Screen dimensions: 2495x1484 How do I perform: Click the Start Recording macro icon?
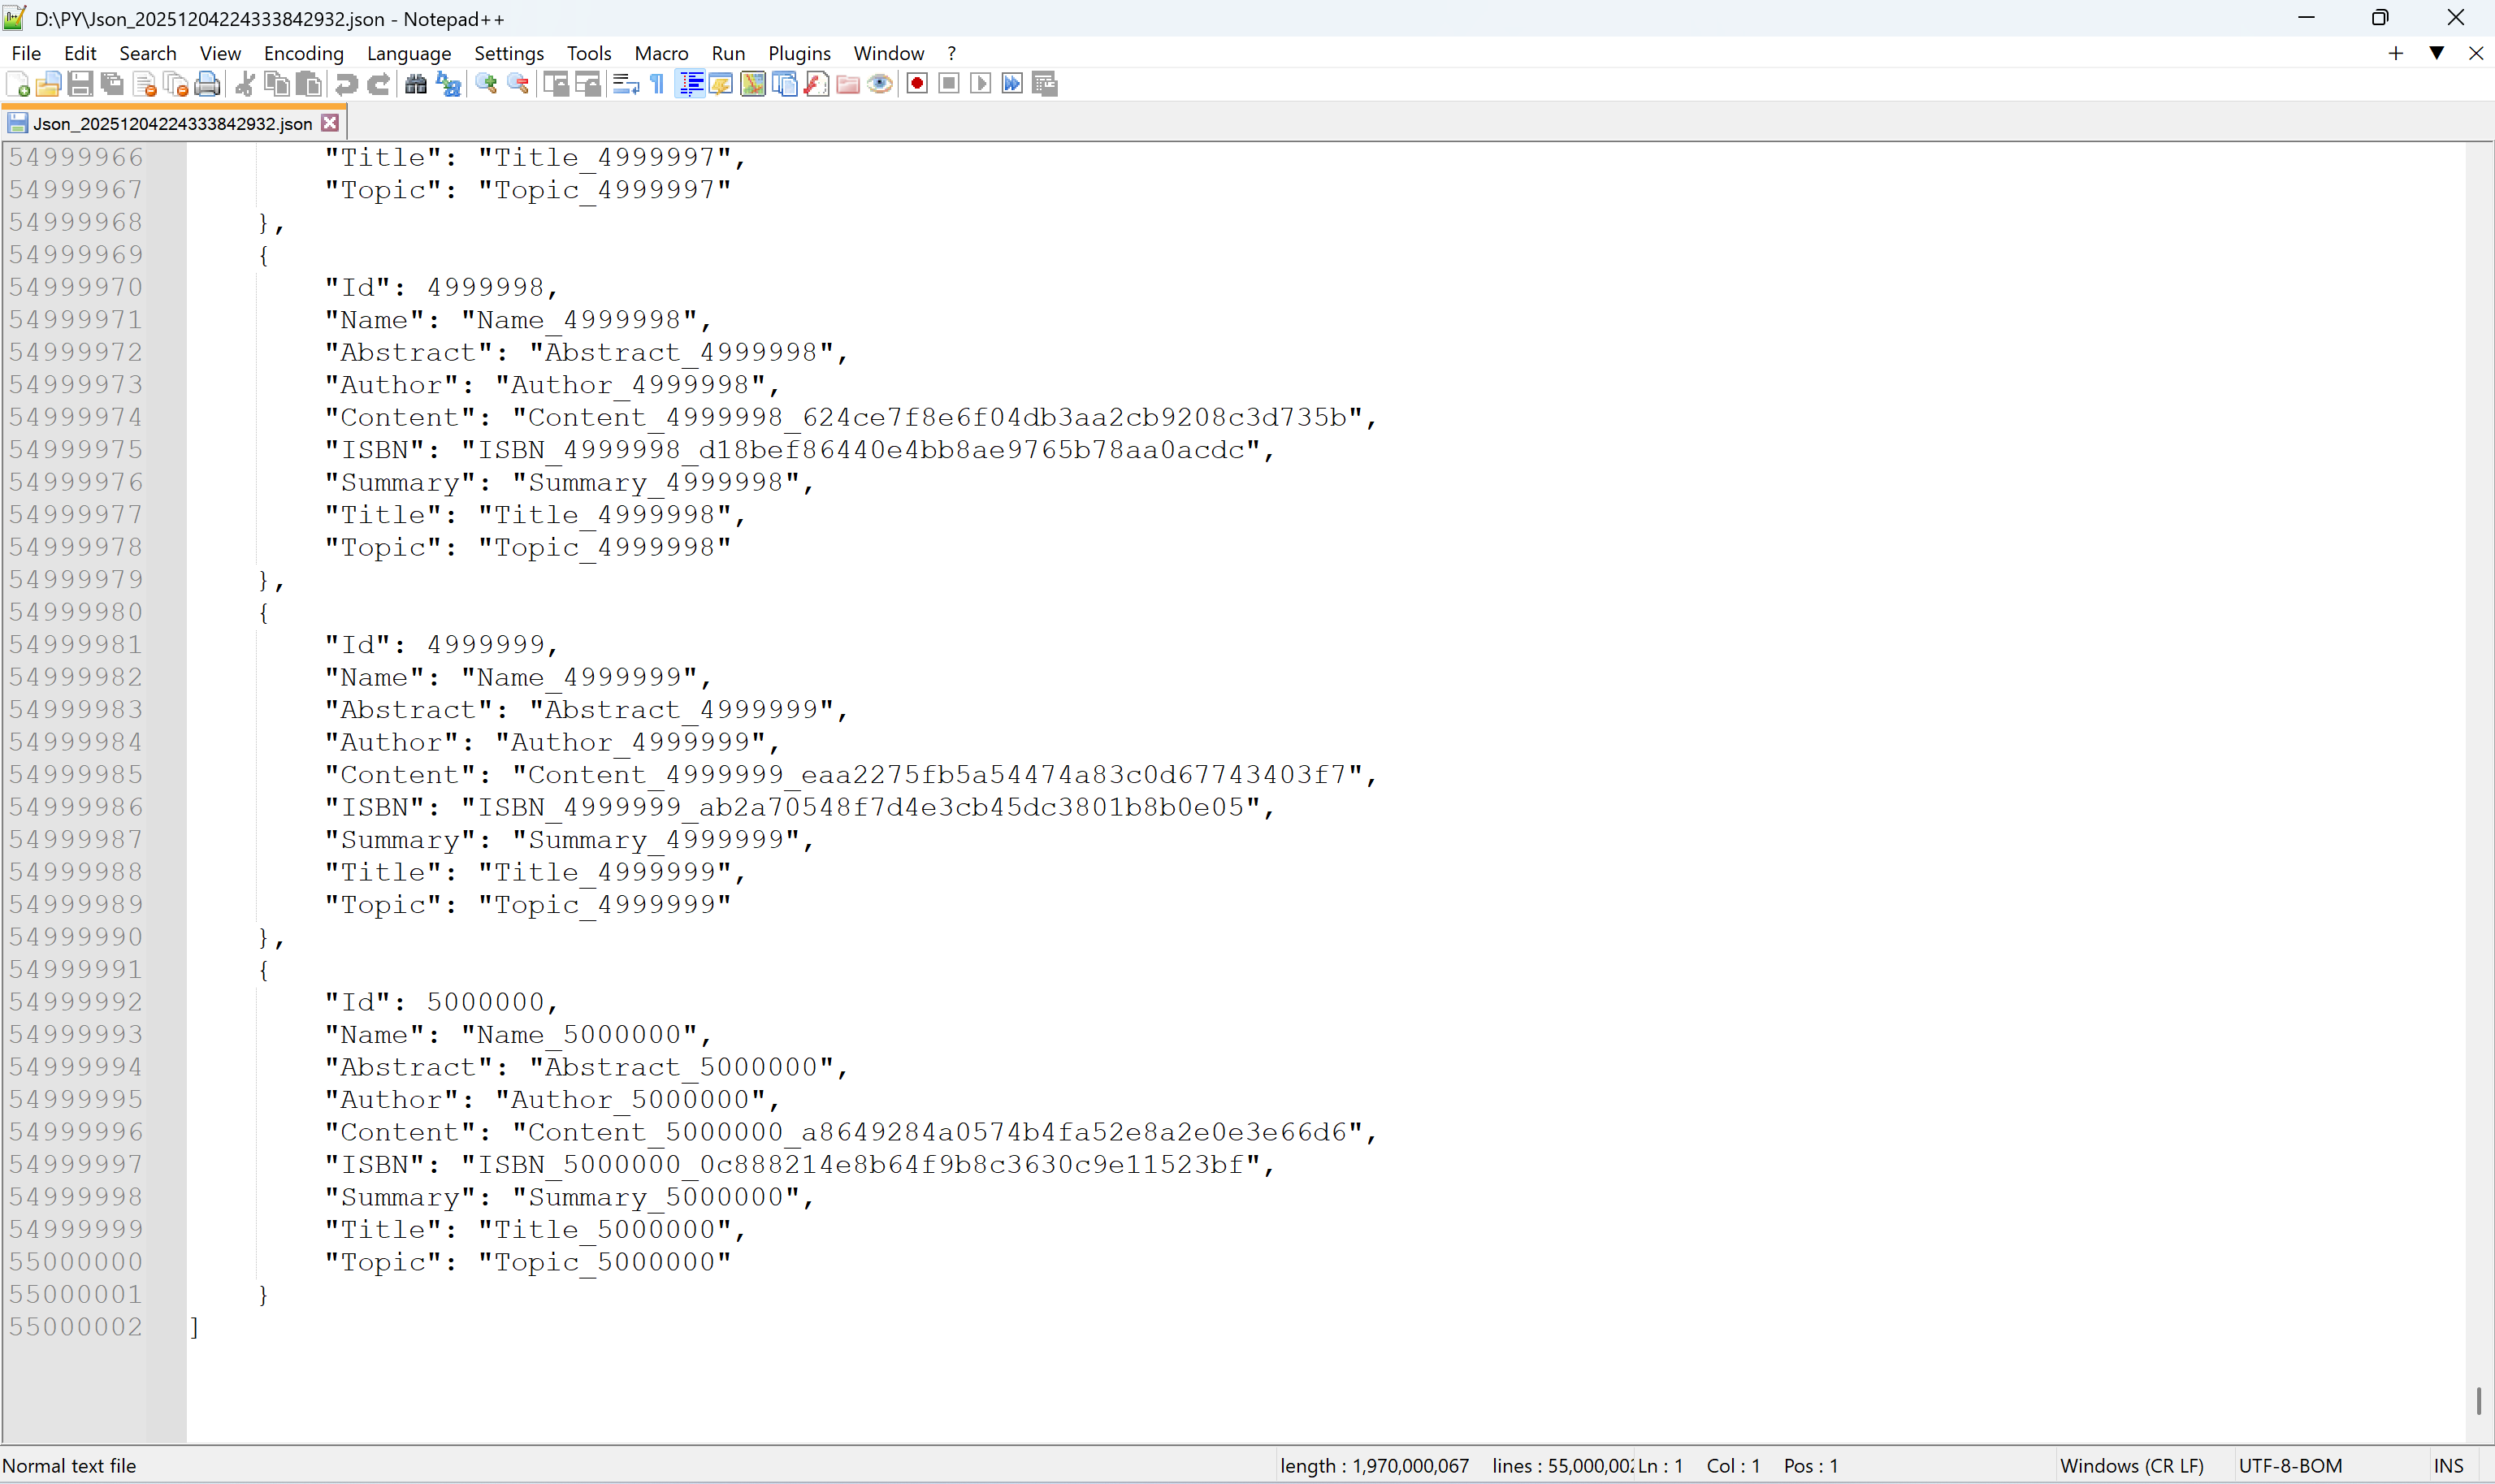[917, 84]
